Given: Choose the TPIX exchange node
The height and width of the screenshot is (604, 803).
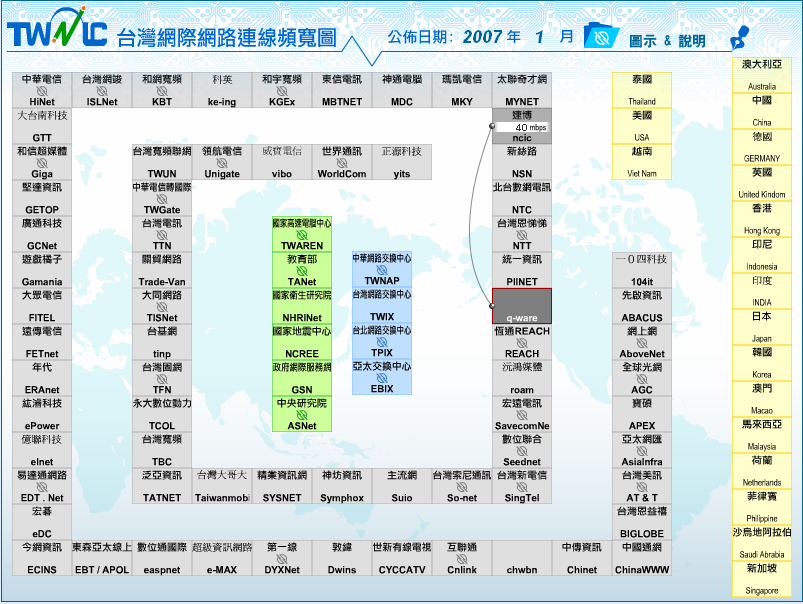Looking at the screenshot, I should click(x=382, y=341).
